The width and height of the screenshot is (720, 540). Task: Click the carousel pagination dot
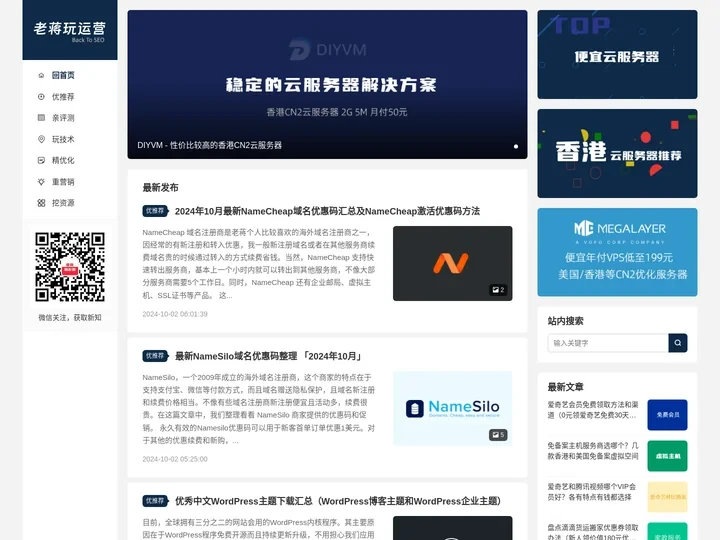516,146
